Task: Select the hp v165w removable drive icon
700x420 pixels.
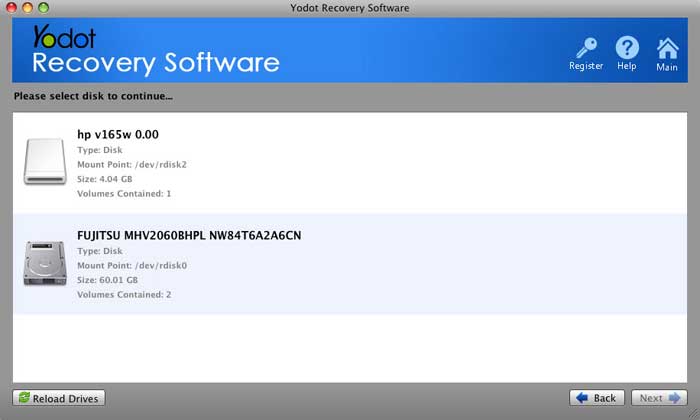Action: pos(44,162)
